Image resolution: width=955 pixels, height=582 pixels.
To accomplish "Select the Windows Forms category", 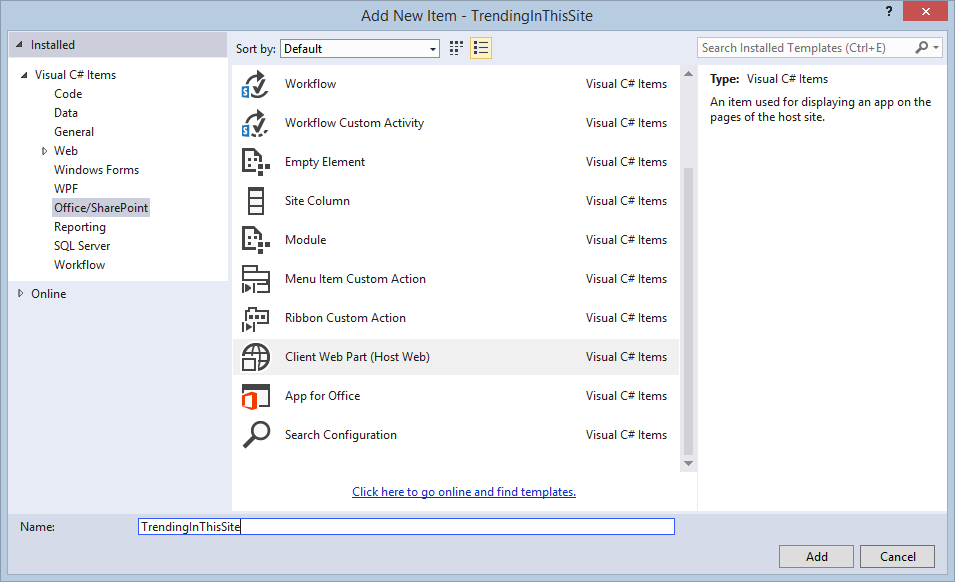I will point(96,170).
